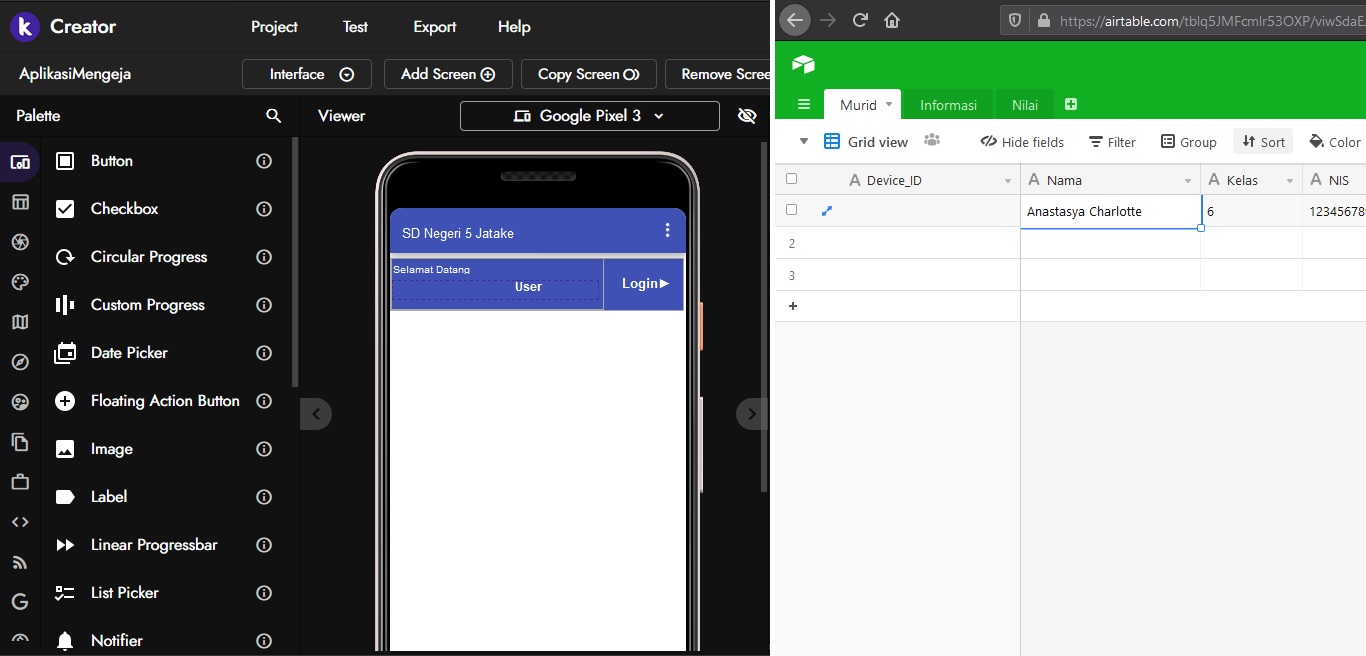Click the Login button in phone preview
The width and height of the screenshot is (1366, 656).
[644, 284]
